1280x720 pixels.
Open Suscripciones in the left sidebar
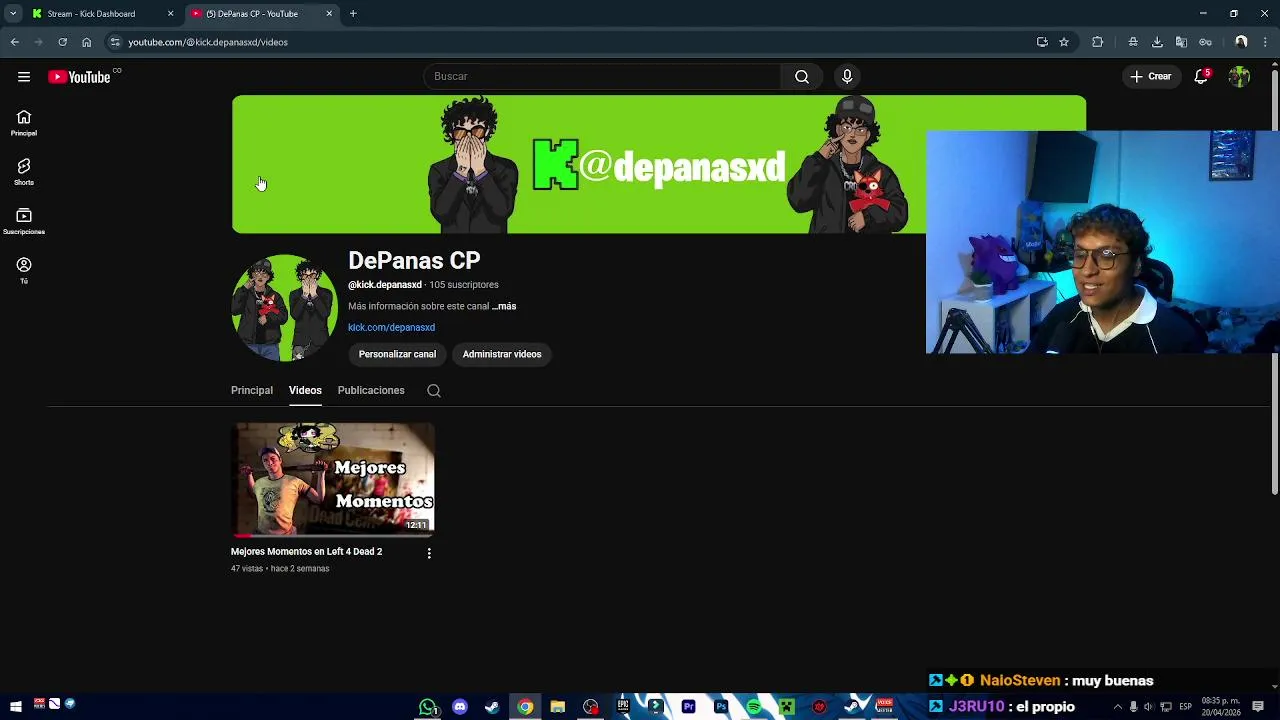[x=24, y=221]
